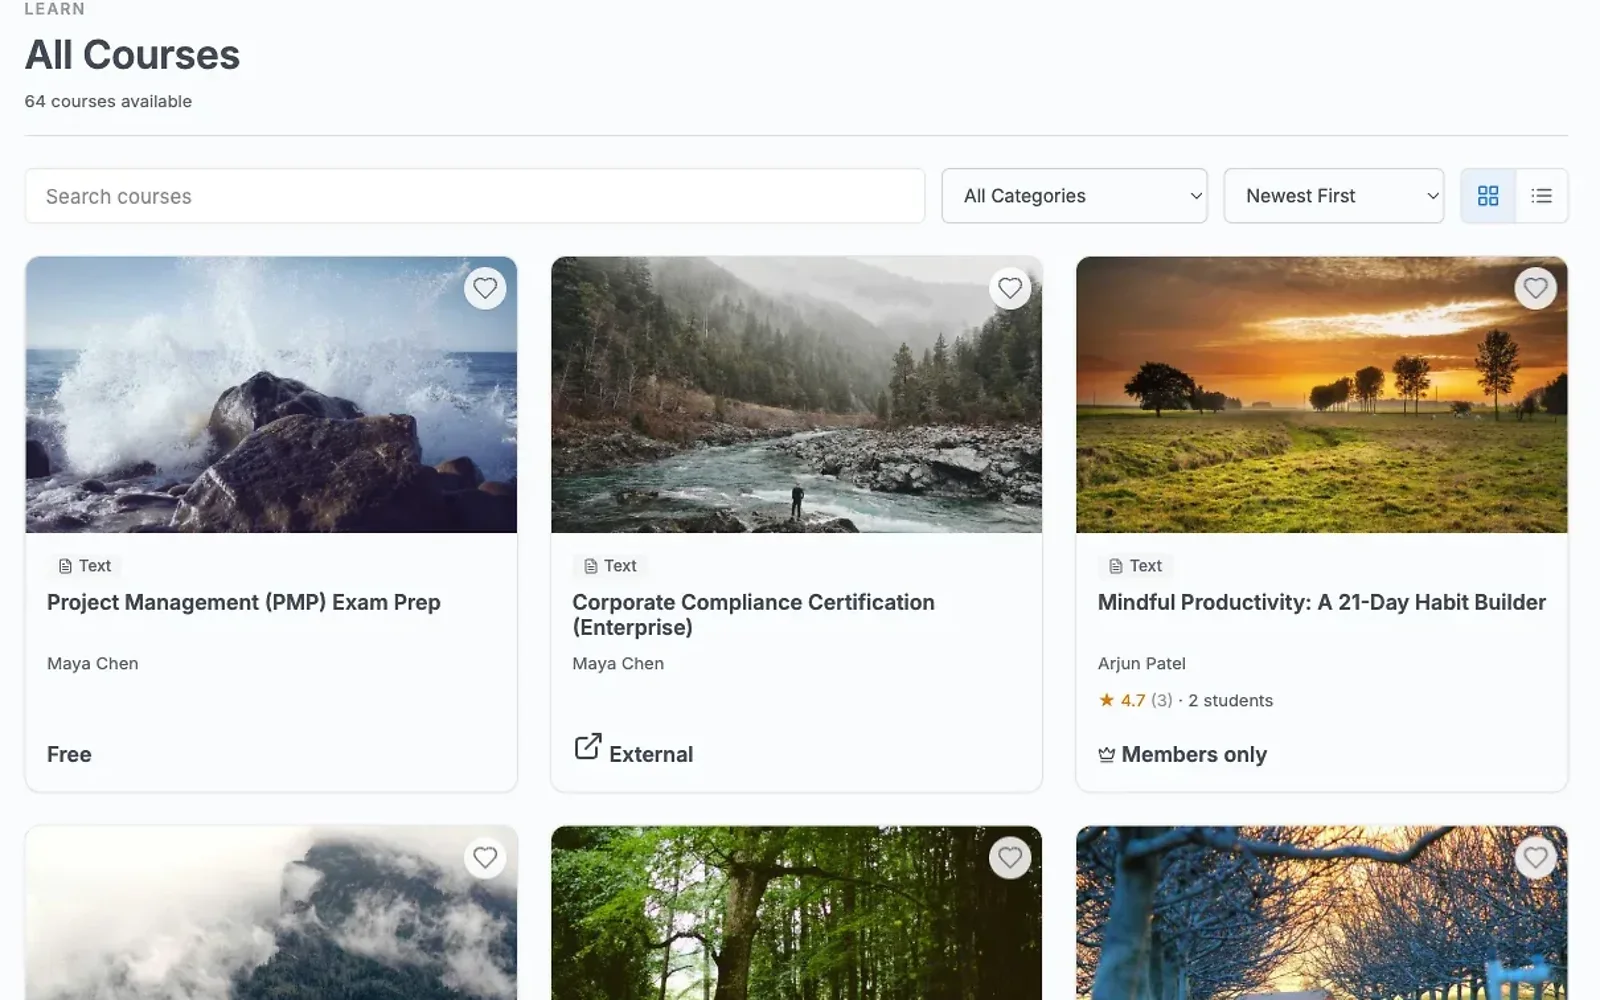This screenshot has height=1000, width=1600.
Task: Open the cloudy mountain course thumbnail
Action: click(271, 913)
